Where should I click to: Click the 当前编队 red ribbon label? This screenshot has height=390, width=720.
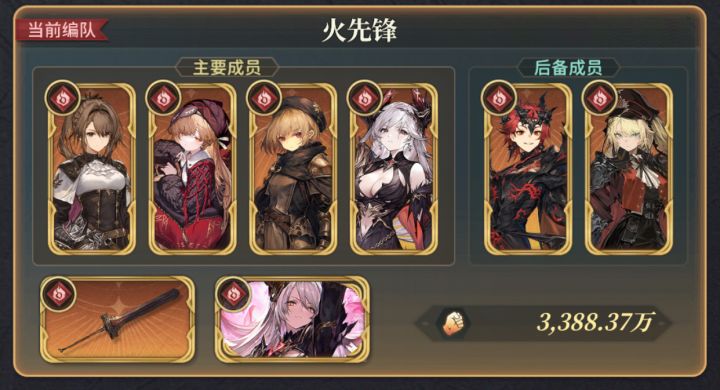[62, 30]
